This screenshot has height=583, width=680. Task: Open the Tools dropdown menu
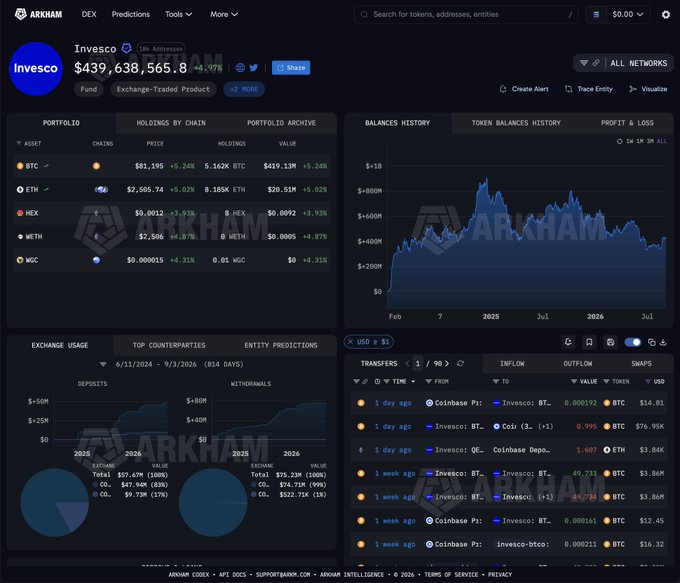[178, 14]
